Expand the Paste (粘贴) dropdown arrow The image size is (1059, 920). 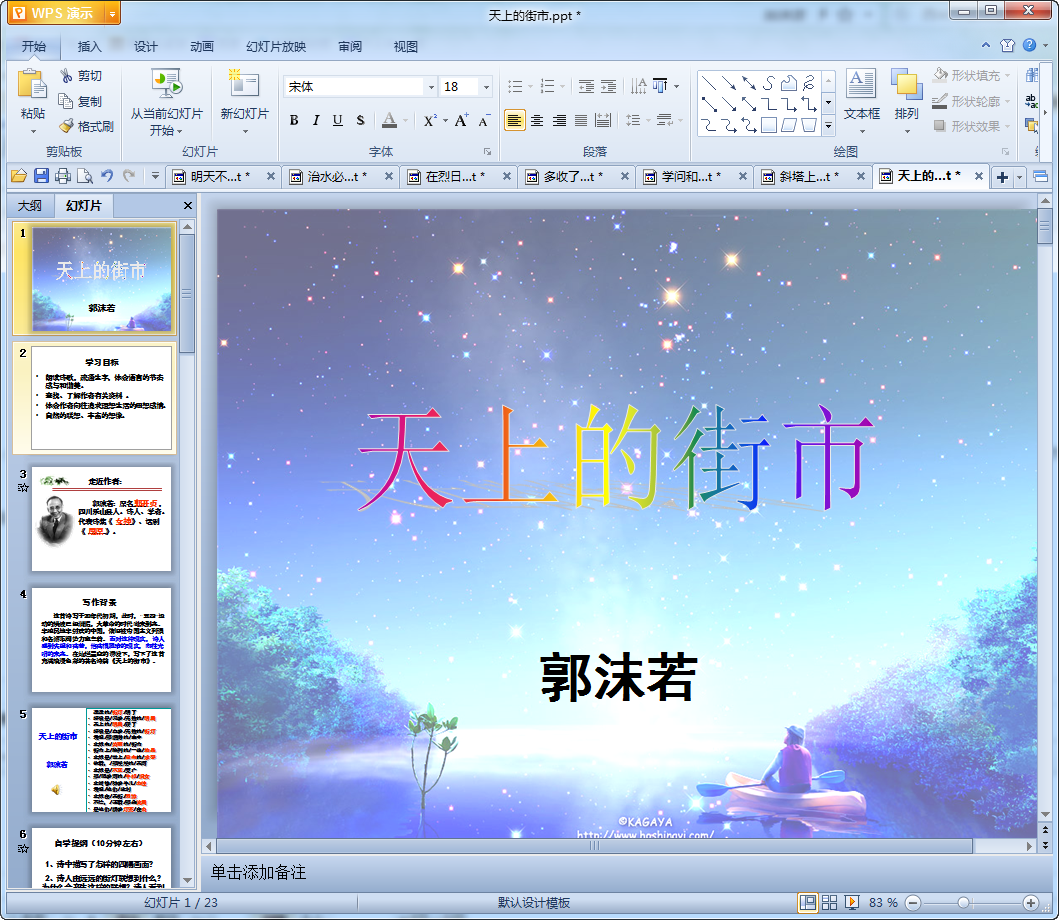[x=33, y=132]
